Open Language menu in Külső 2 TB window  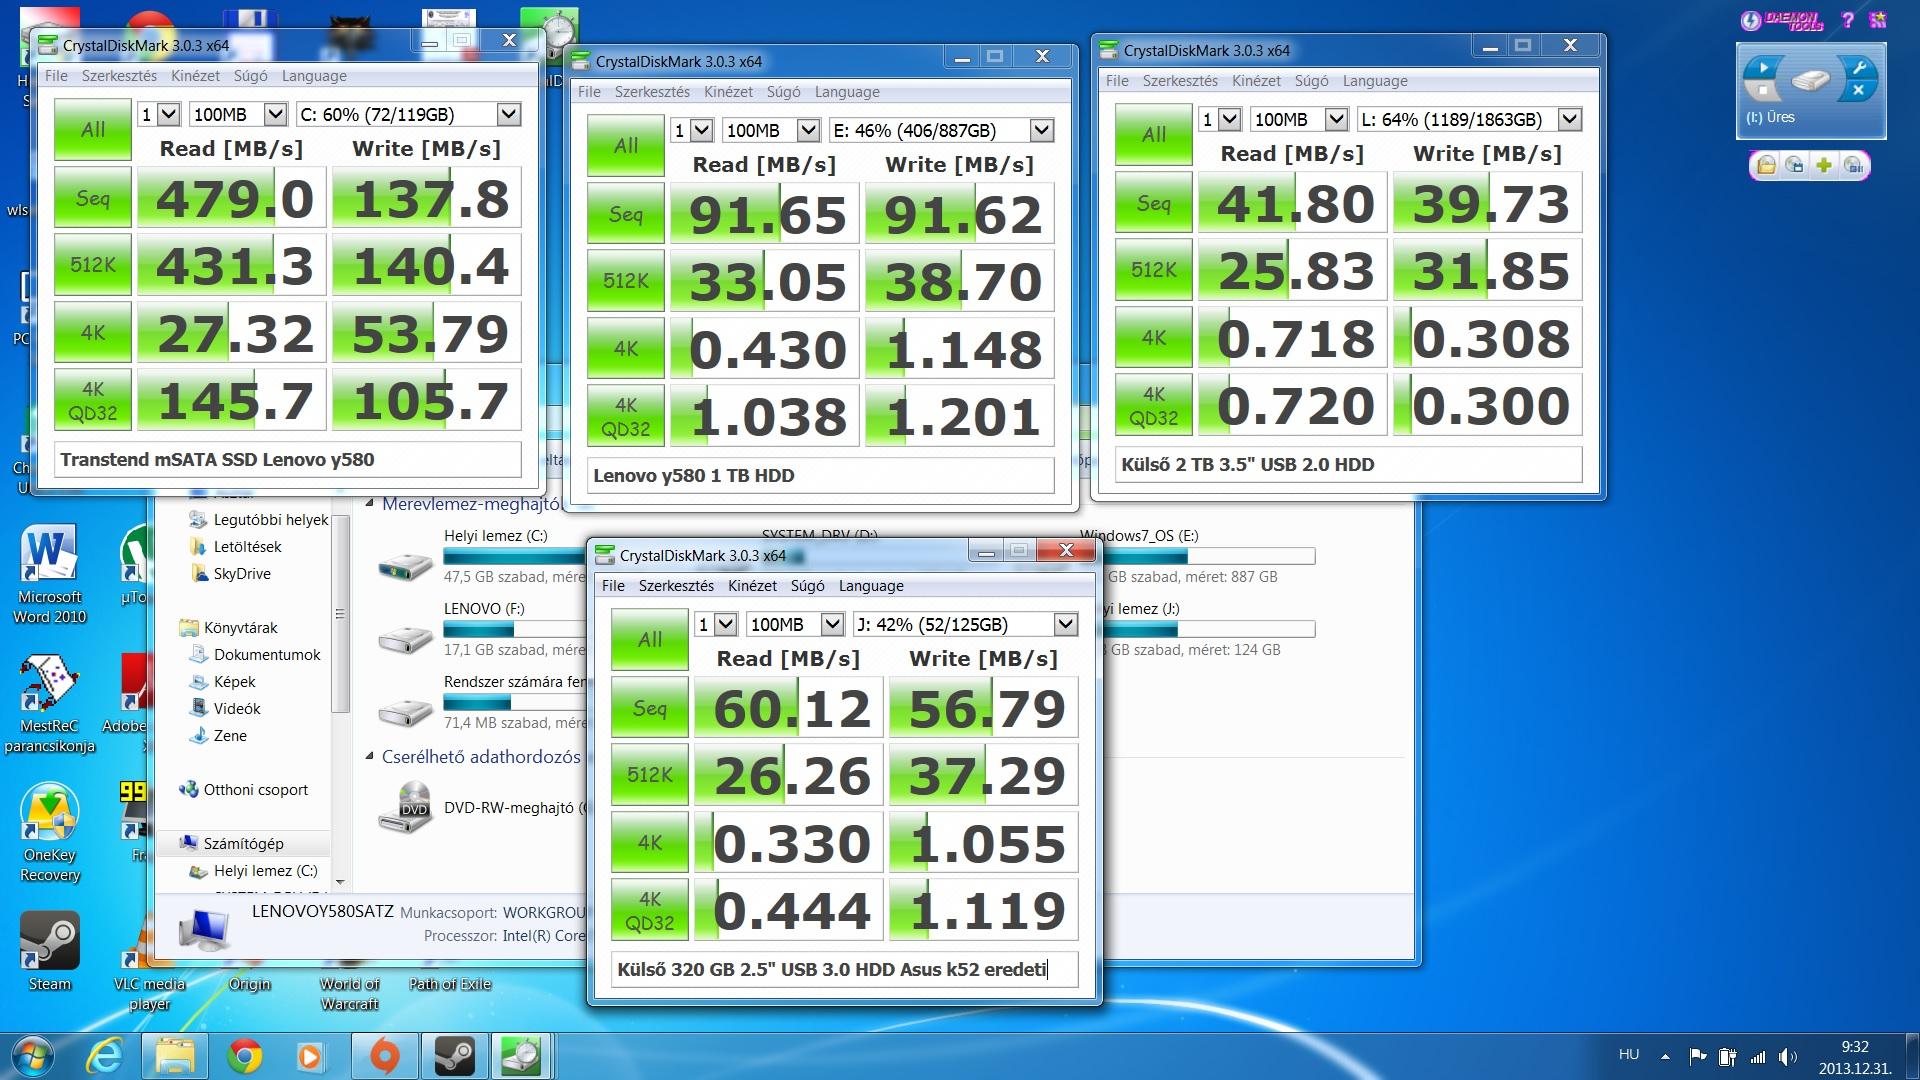pos(1375,81)
